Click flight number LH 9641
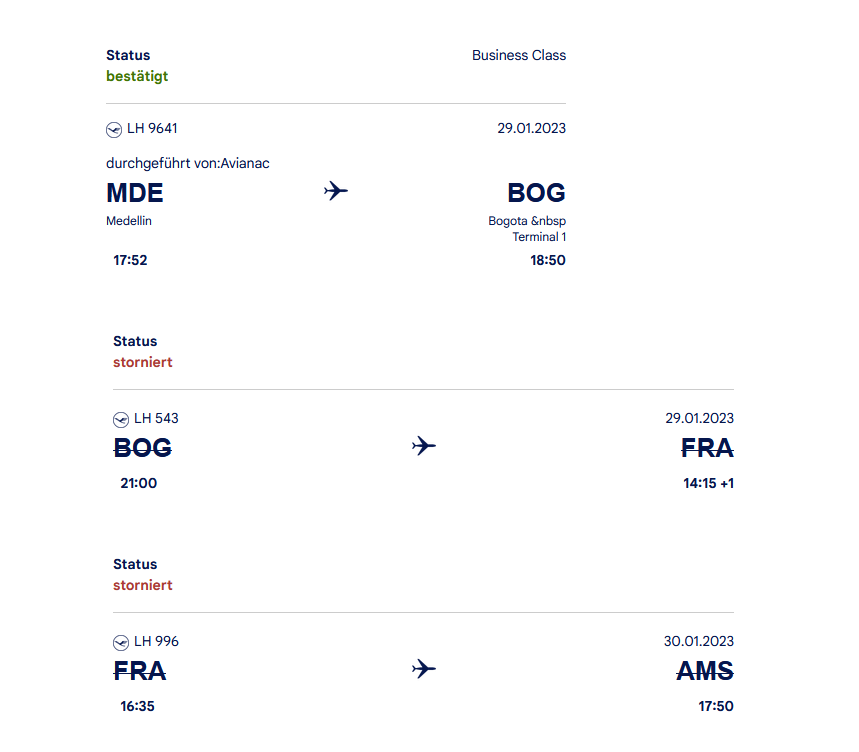 click(152, 128)
